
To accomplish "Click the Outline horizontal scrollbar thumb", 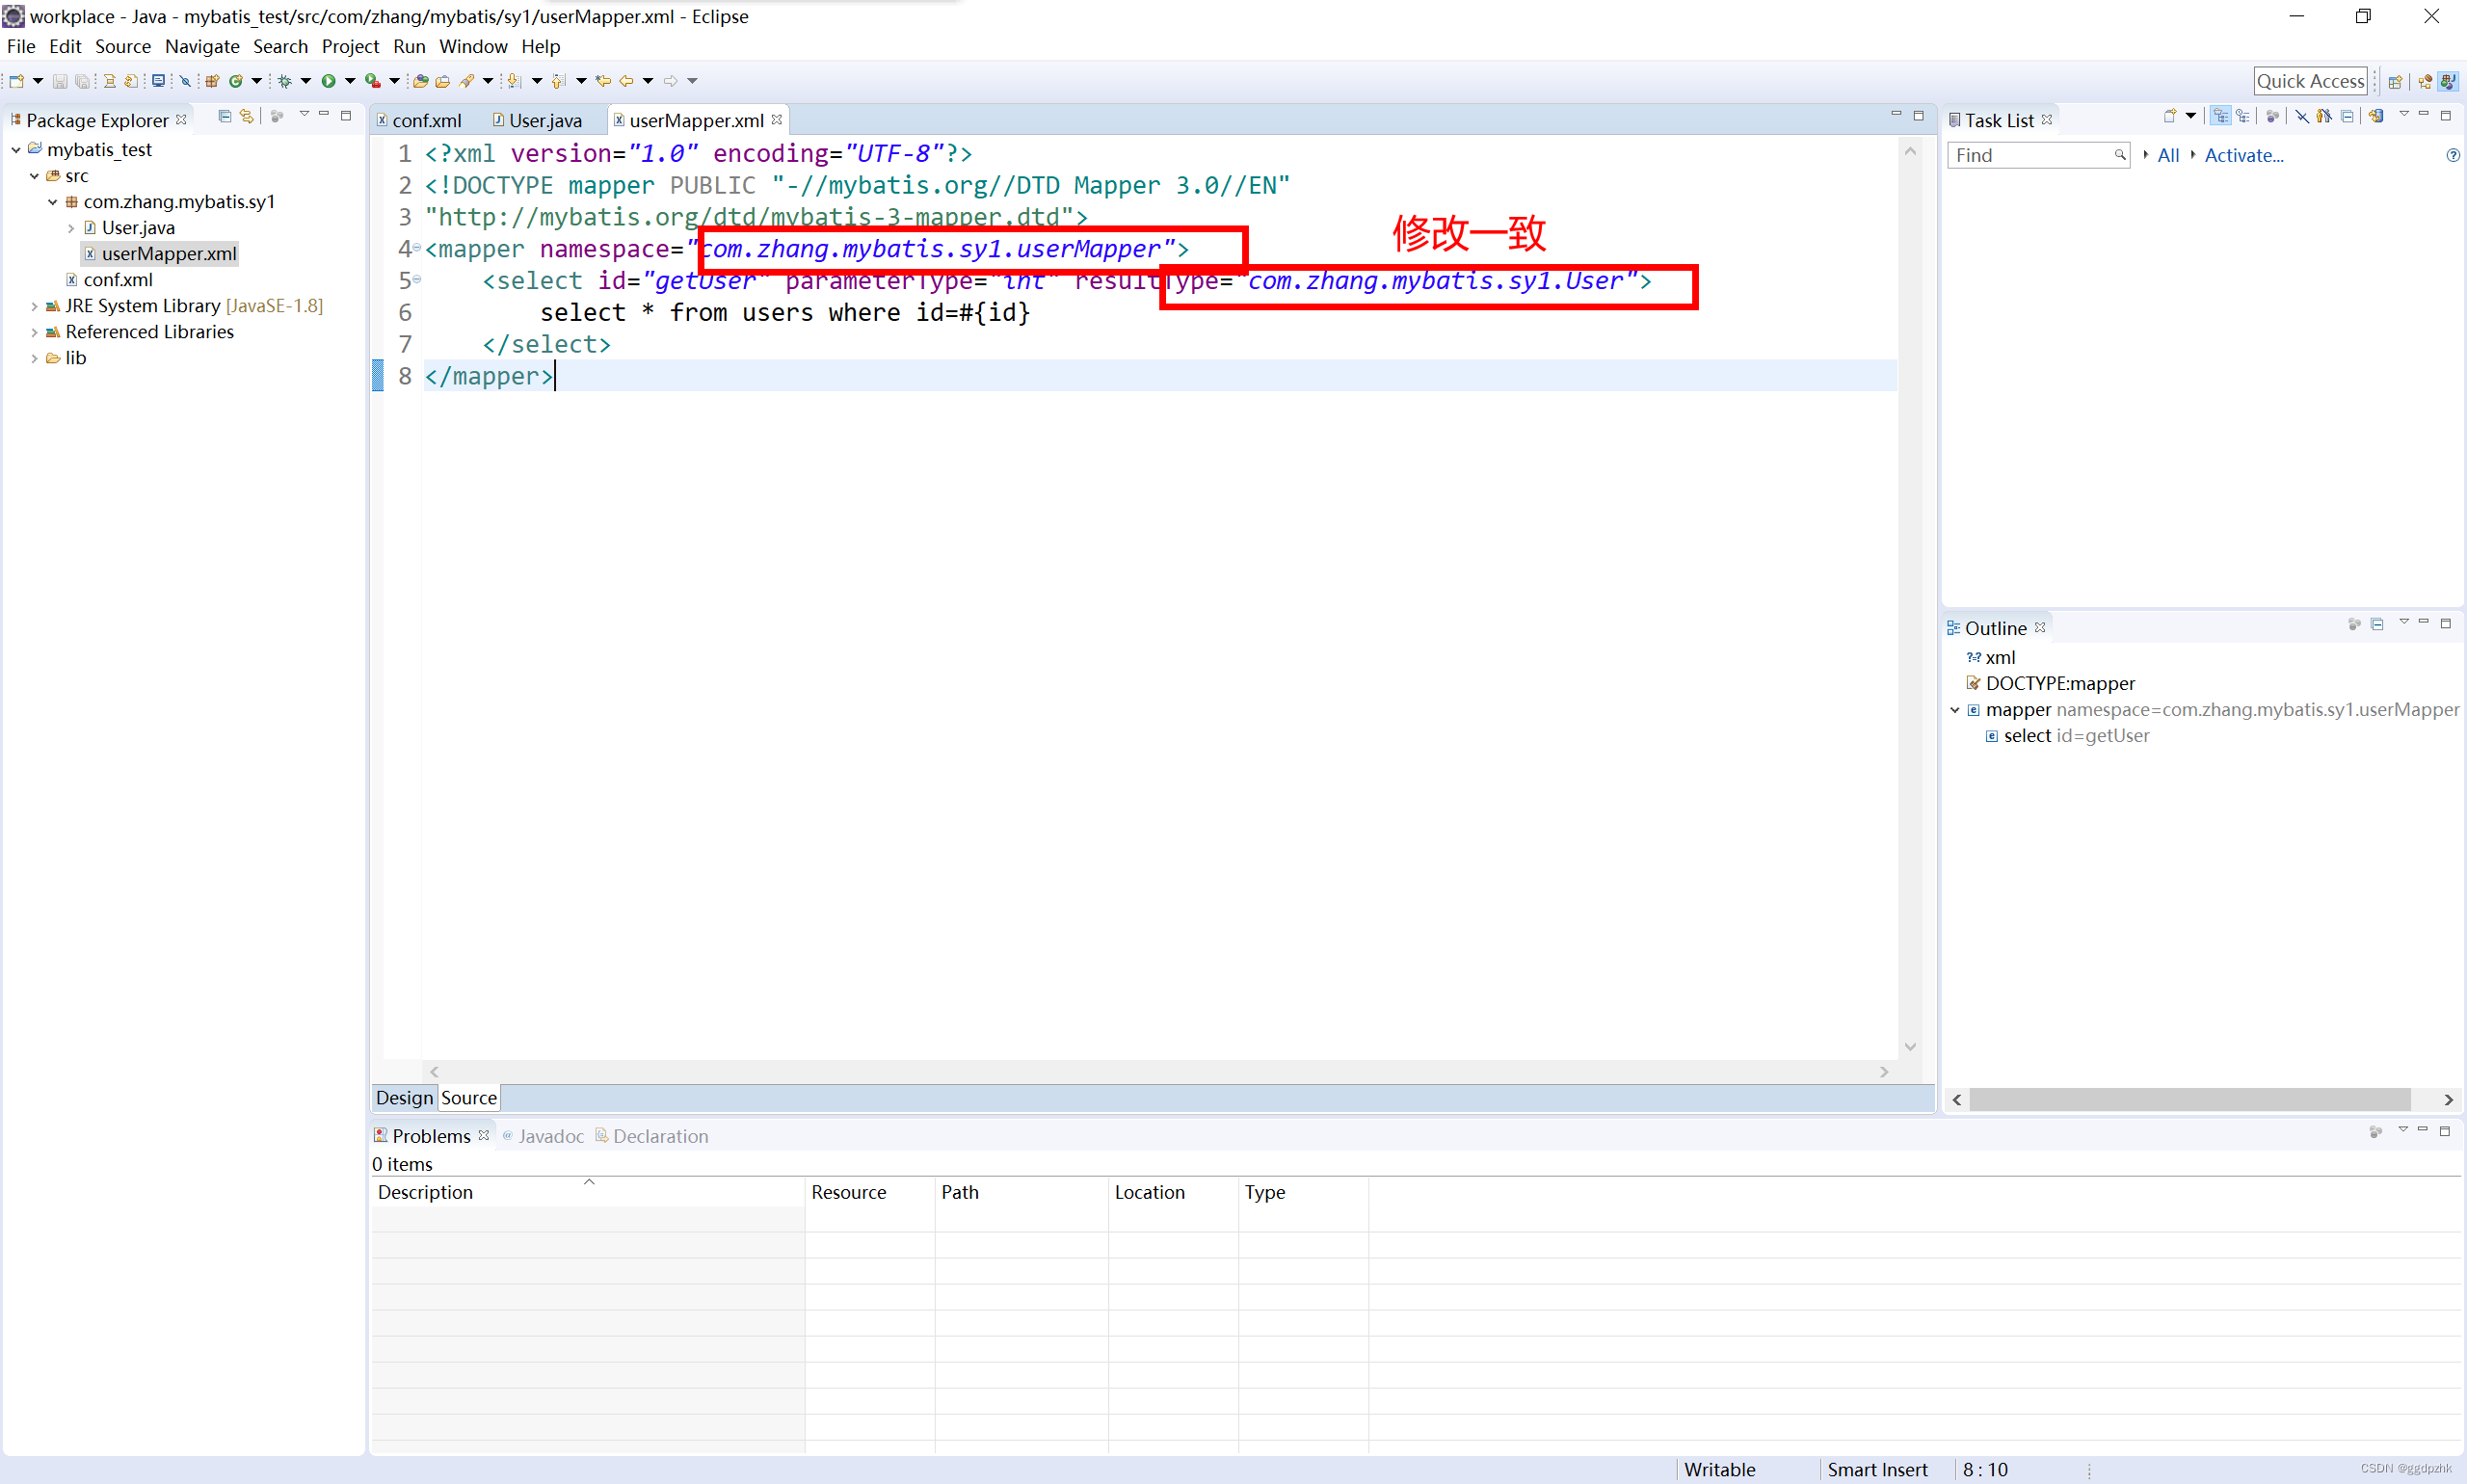I will (x=2190, y=1099).
